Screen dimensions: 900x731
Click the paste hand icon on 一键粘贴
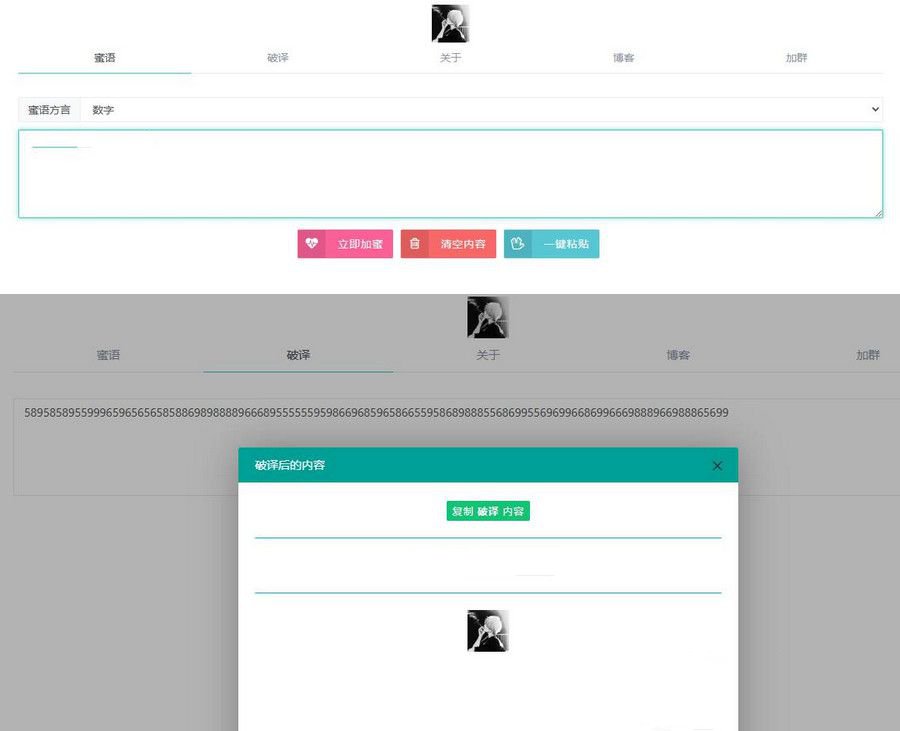point(518,244)
